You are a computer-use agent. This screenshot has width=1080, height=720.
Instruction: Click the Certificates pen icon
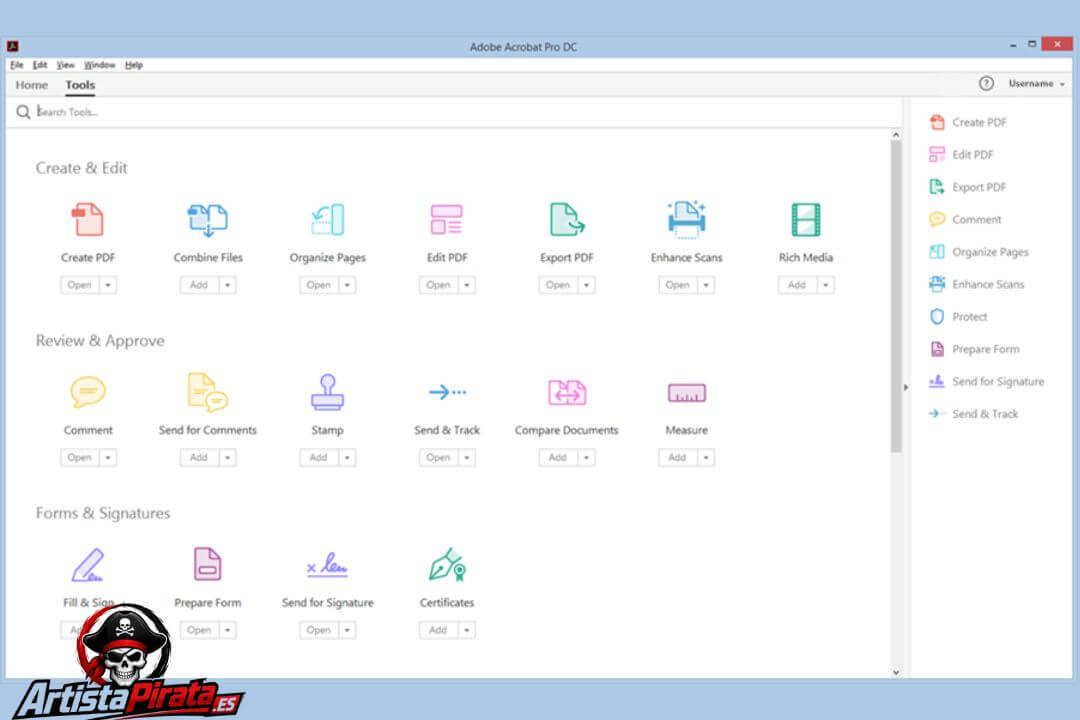447,565
